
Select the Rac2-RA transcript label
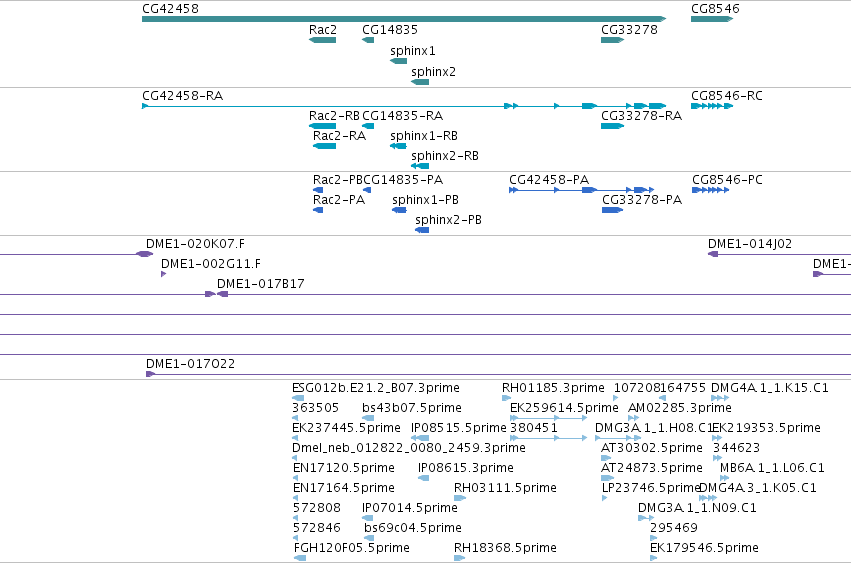[x=339, y=136]
